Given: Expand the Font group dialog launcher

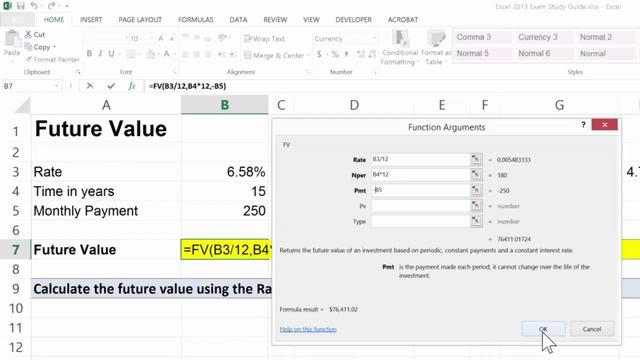Looking at the screenshot, I should (x=173, y=72).
